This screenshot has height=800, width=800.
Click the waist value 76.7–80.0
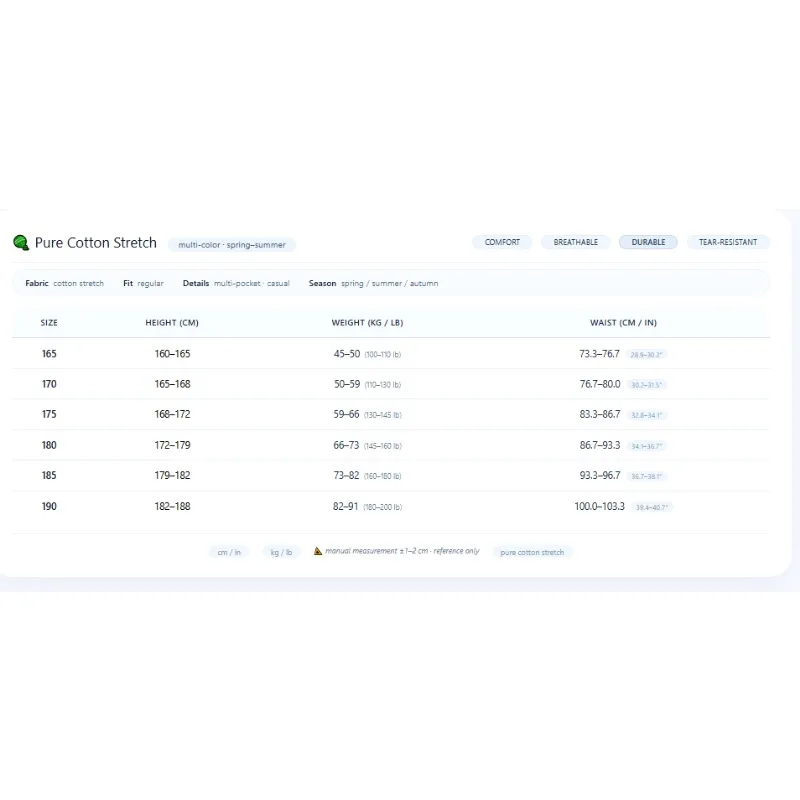tap(600, 384)
